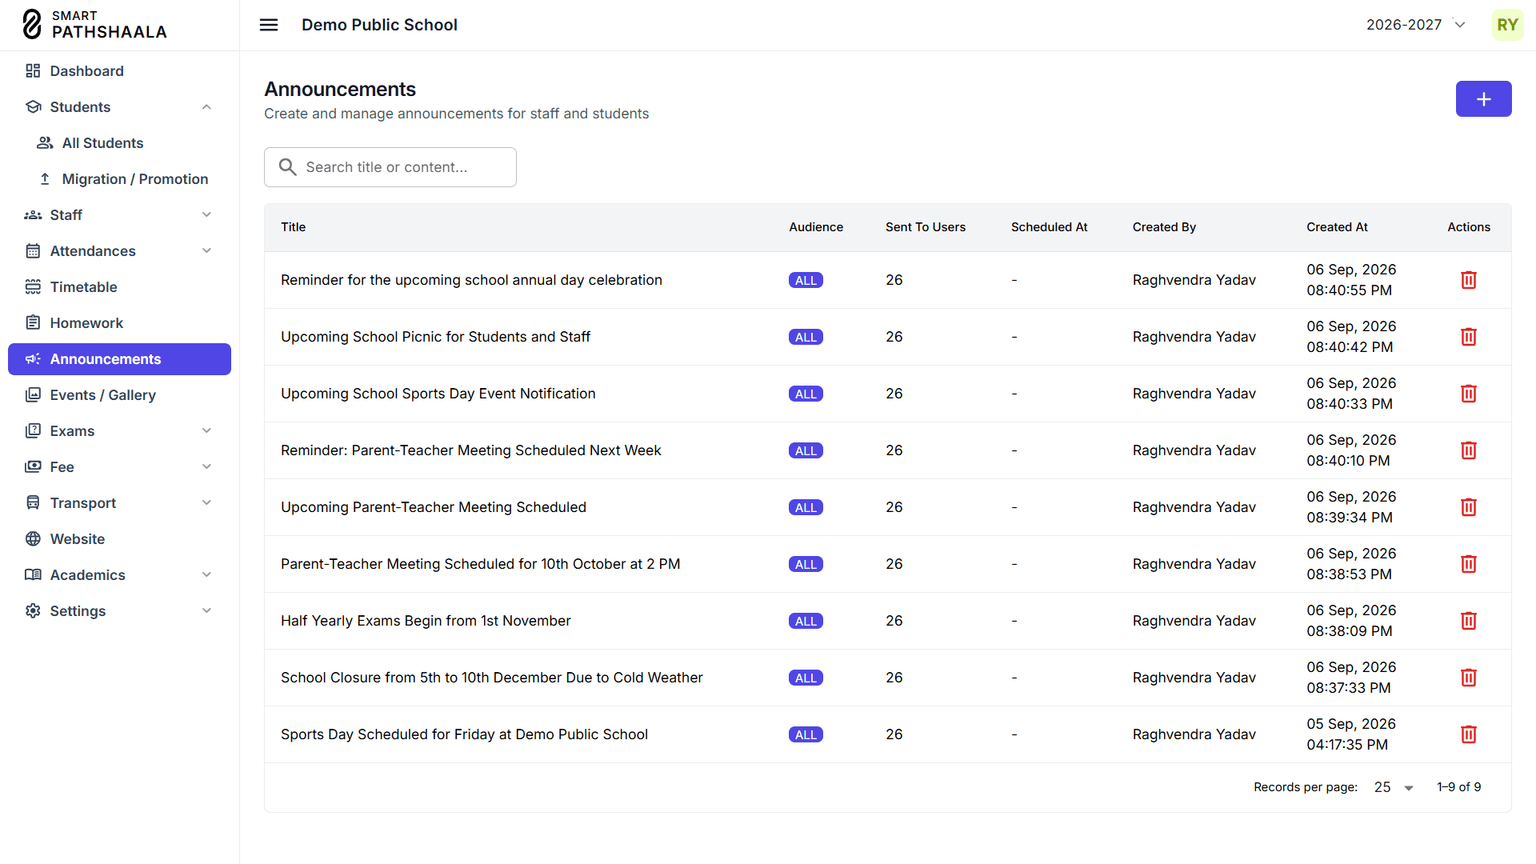Delete Upcoming Parent-Teacher Meeting Scheduled row
Screen dimensions: 1536x864
coord(1468,508)
